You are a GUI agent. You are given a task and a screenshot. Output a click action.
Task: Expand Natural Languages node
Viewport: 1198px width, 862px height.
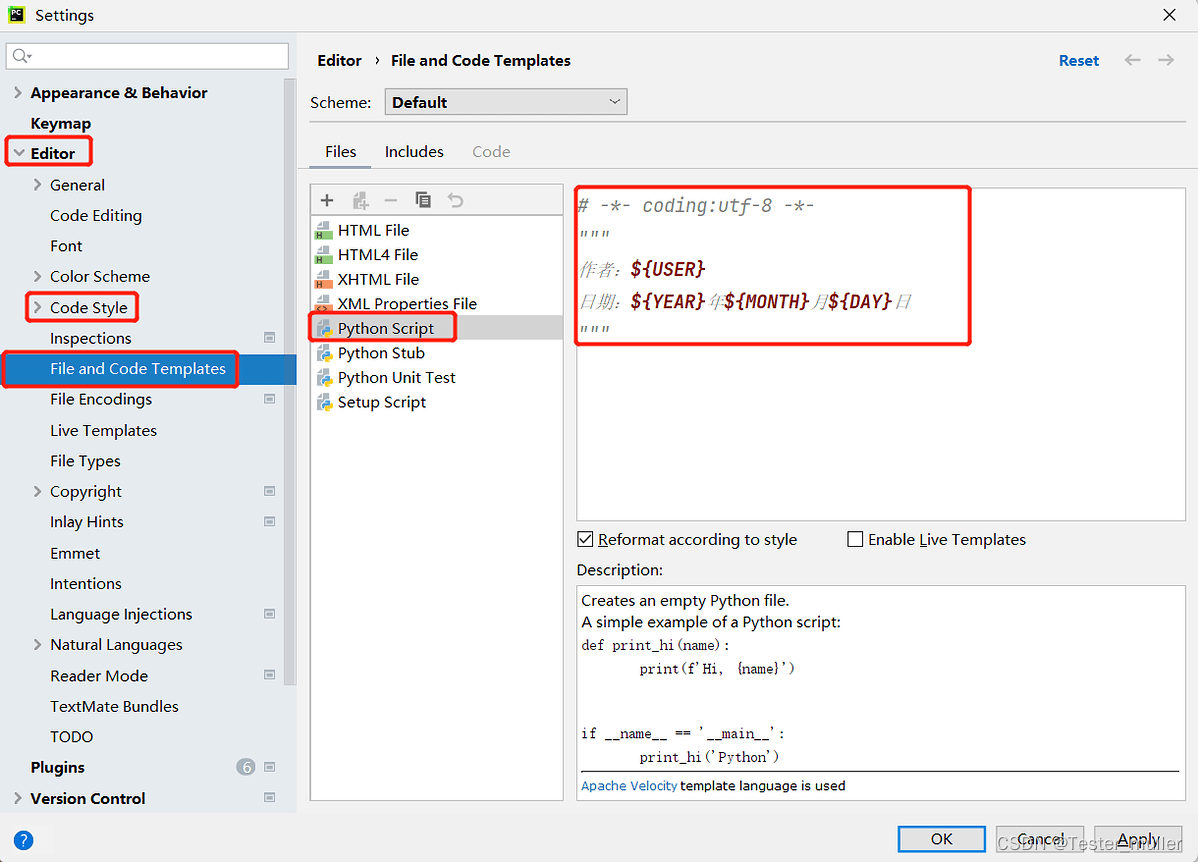(x=37, y=644)
